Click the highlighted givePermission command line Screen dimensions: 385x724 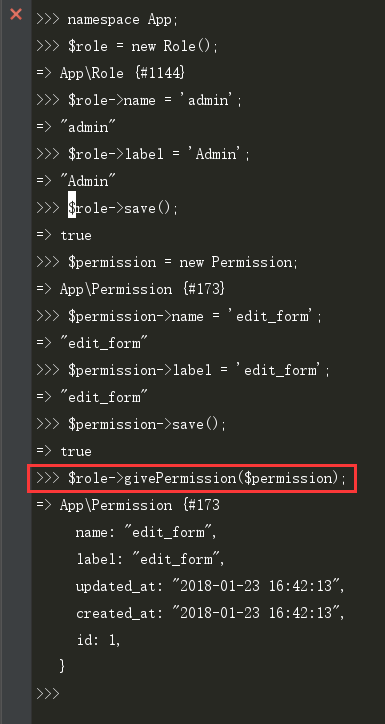point(192,479)
